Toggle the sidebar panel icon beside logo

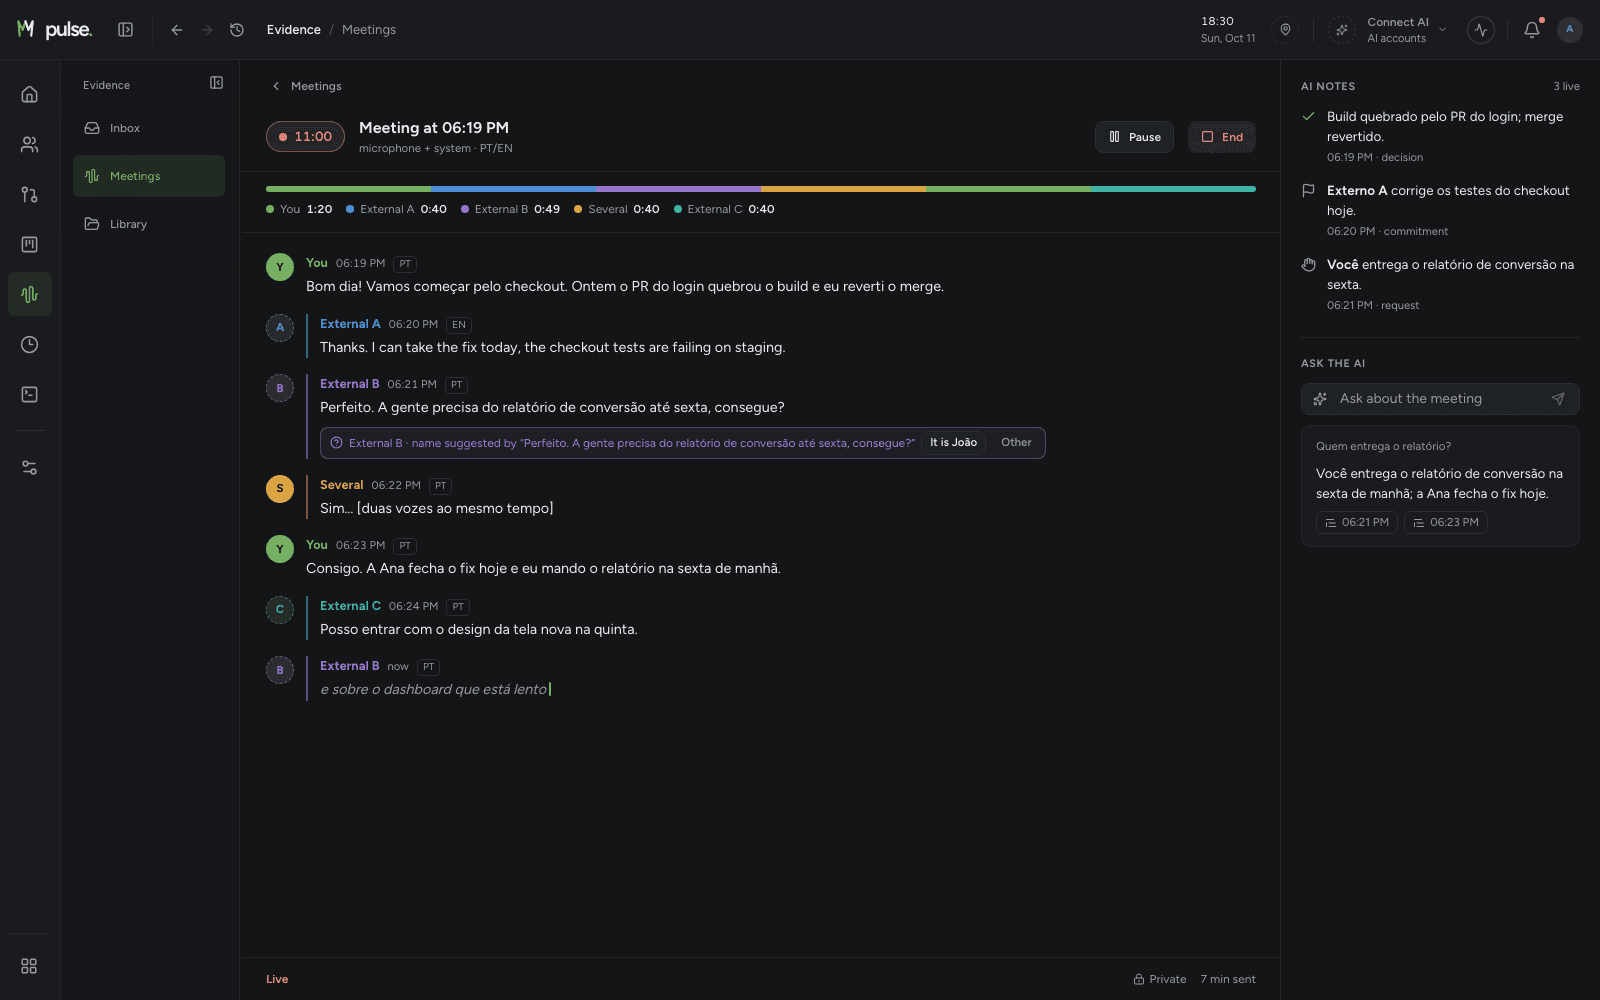125,30
